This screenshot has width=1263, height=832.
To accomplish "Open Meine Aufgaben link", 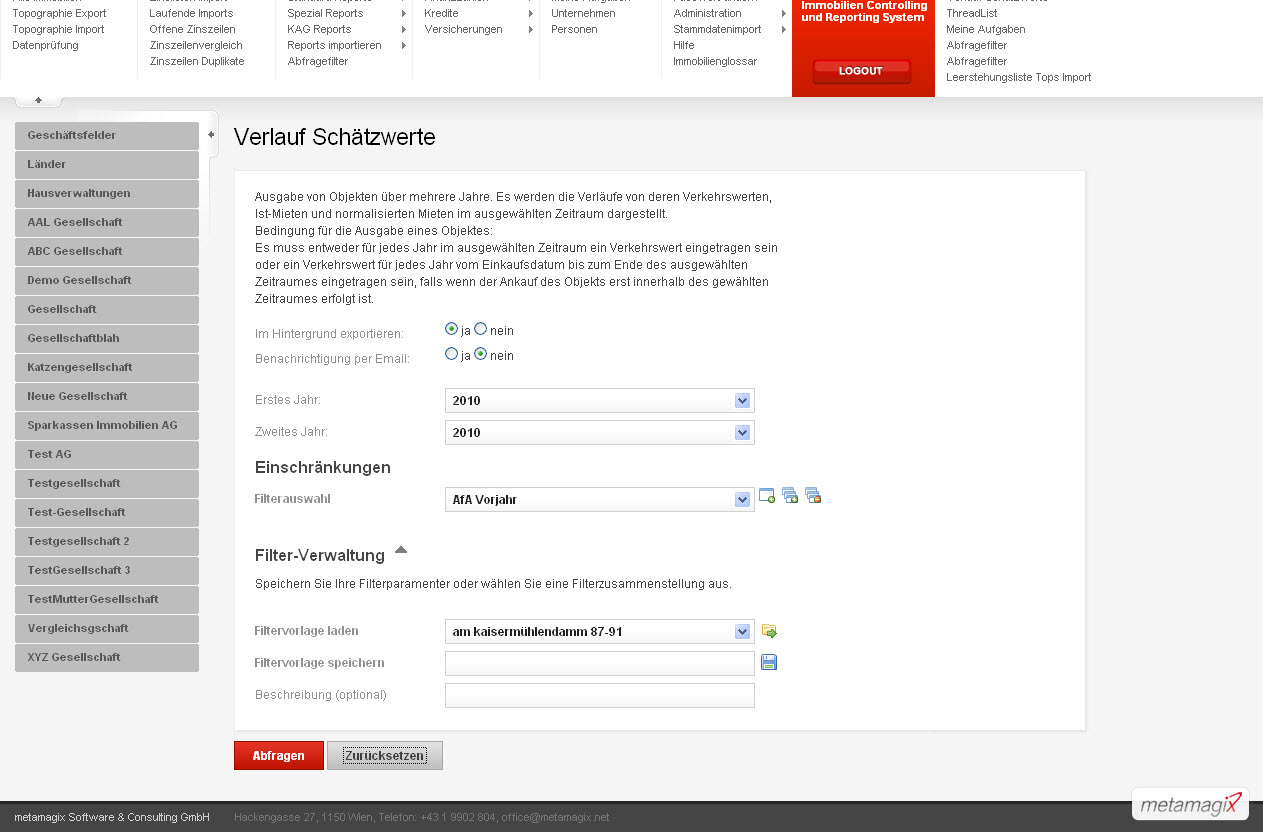I will coord(986,29).
